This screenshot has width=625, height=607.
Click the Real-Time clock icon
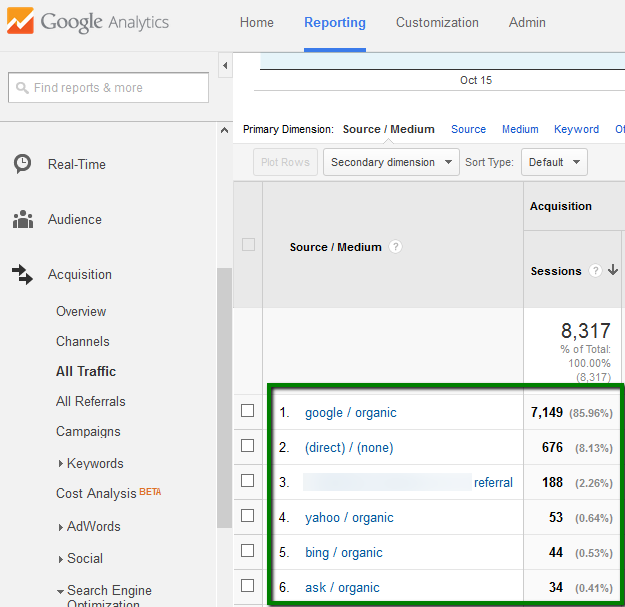tap(23, 163)
